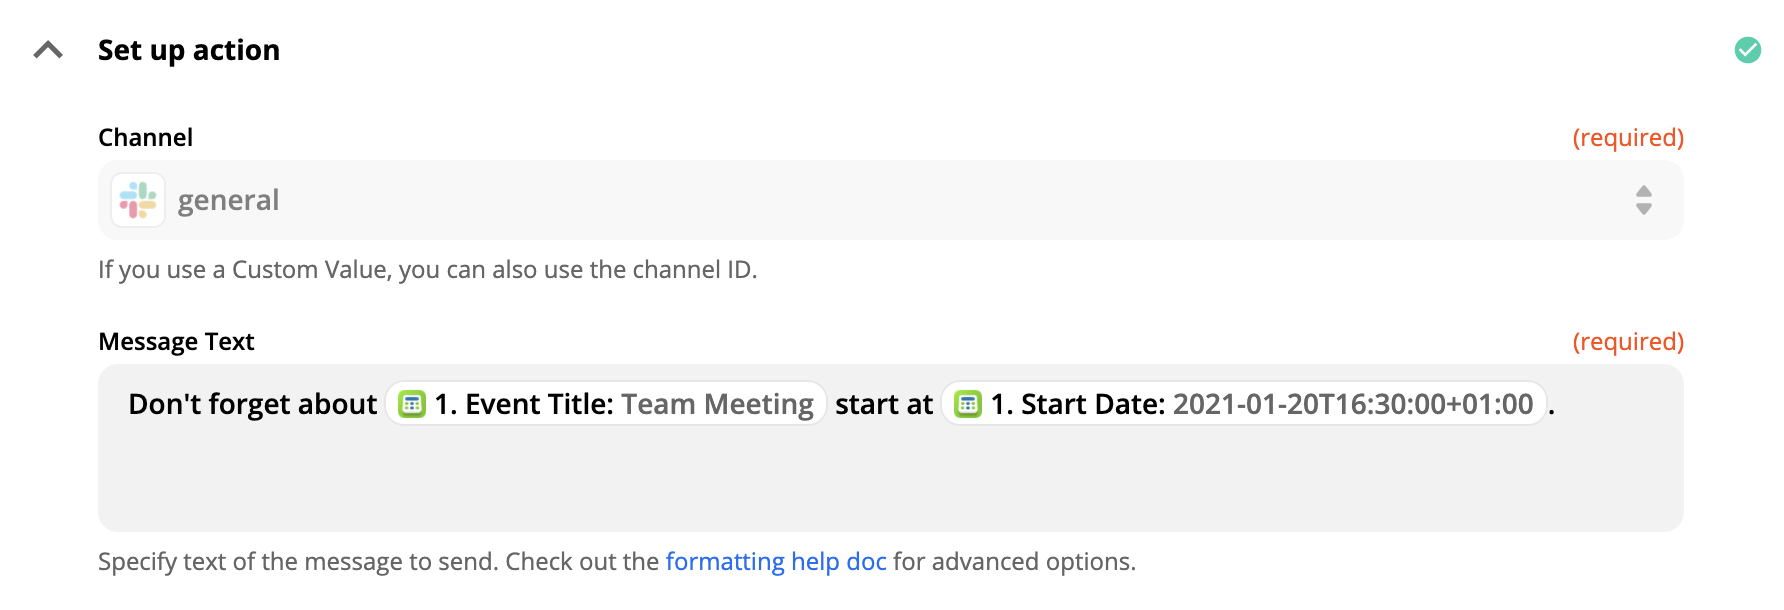
Task: Select the Start Date value pill
Action: [x=1244, y=404]
